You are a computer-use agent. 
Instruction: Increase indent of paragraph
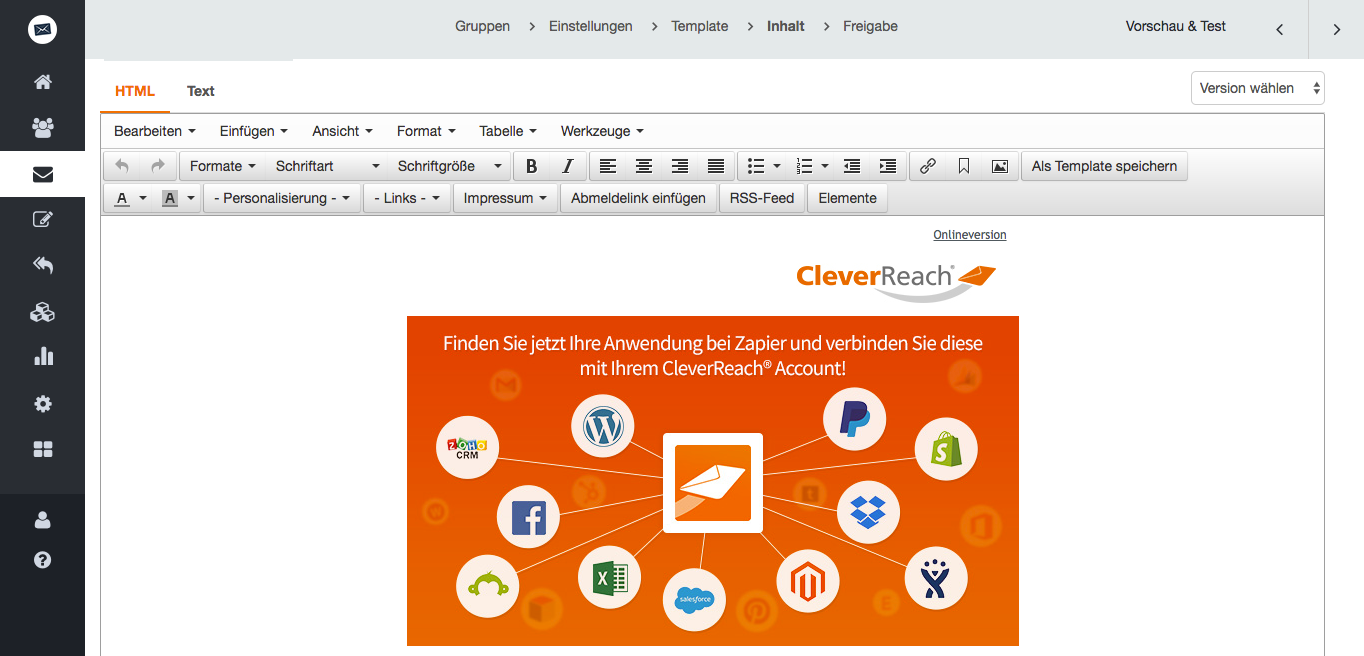tap(887, 166)
